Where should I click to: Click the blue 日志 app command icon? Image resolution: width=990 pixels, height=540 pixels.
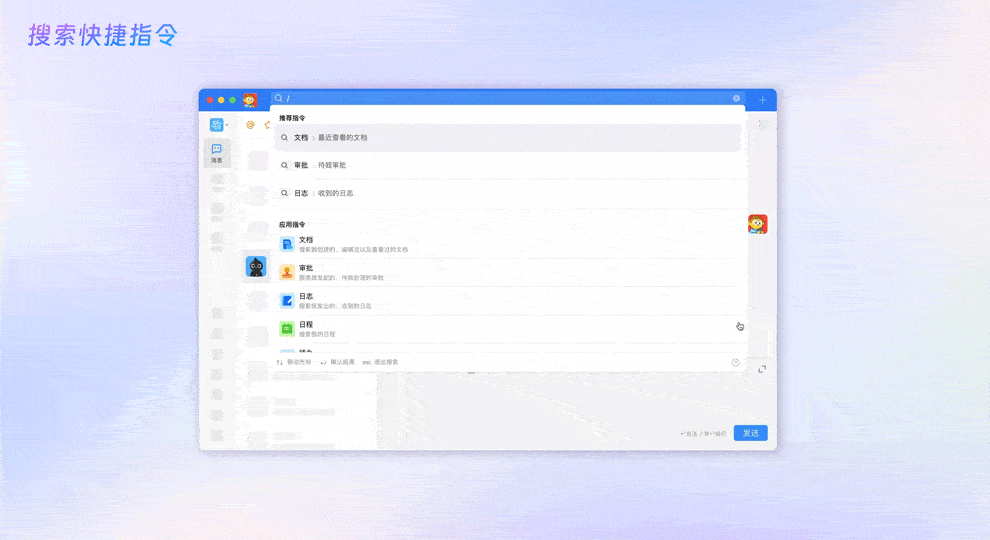click(x=287, y=300)
